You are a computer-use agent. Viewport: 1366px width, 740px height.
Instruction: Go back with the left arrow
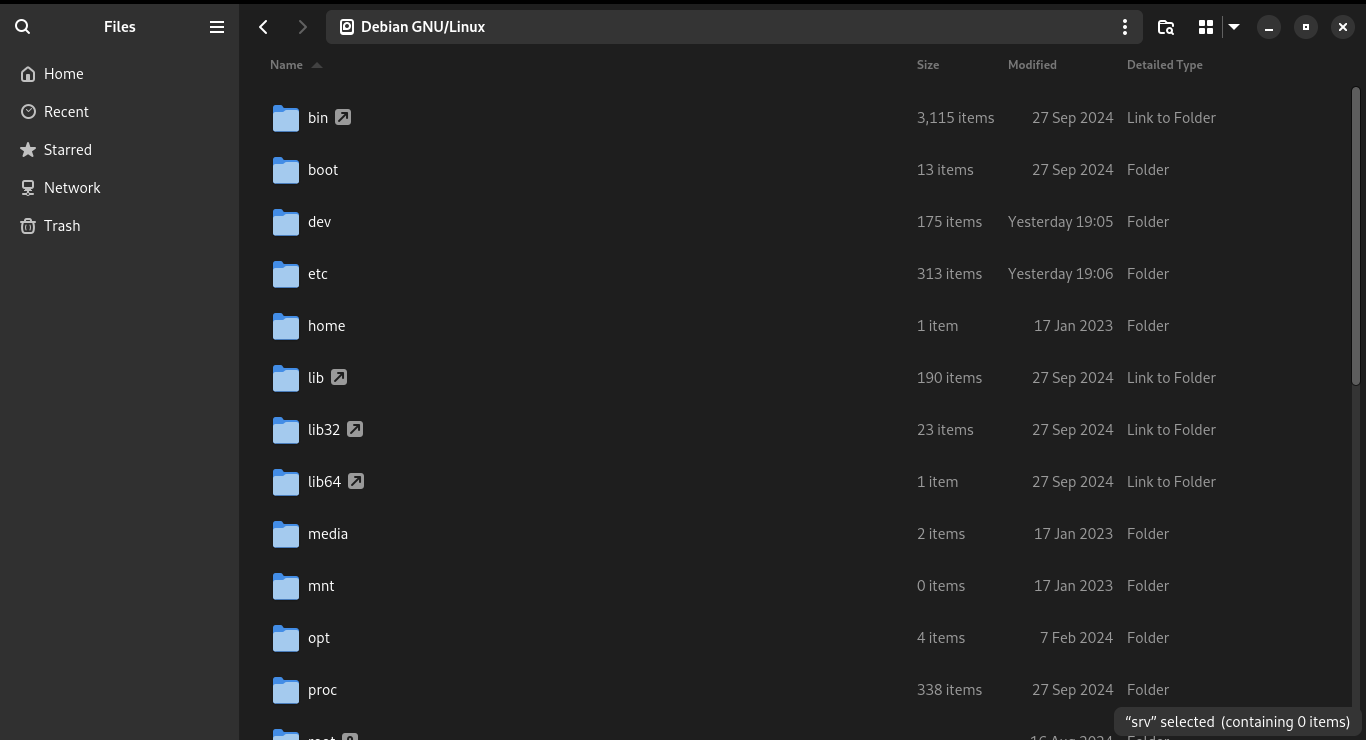coord(264,27)
